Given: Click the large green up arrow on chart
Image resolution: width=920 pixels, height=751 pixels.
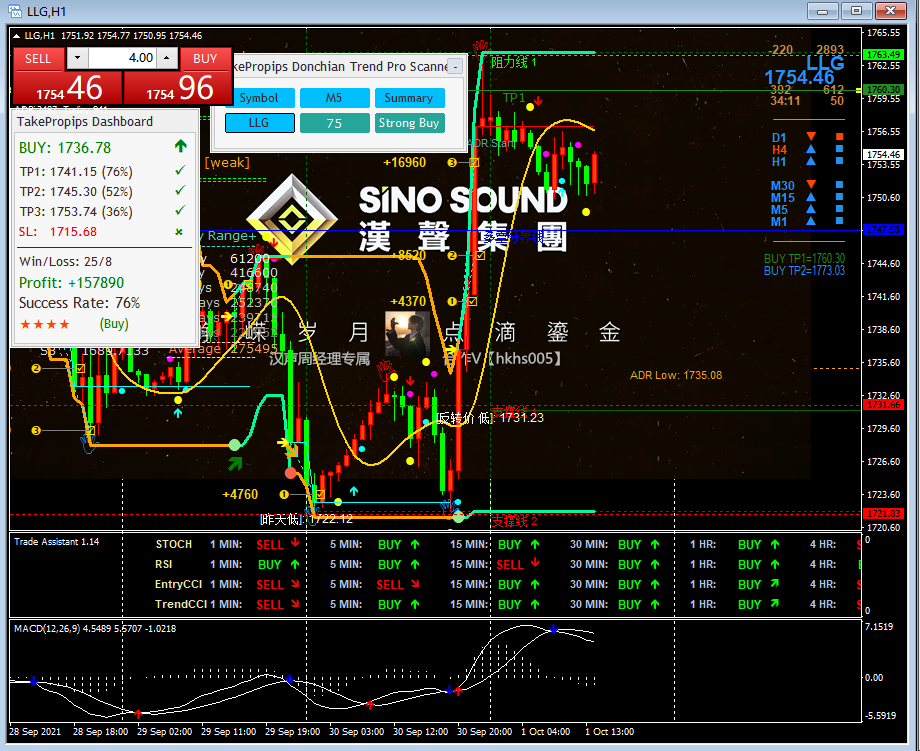Looking at the screenshot, I should click(x=235, y=464).
